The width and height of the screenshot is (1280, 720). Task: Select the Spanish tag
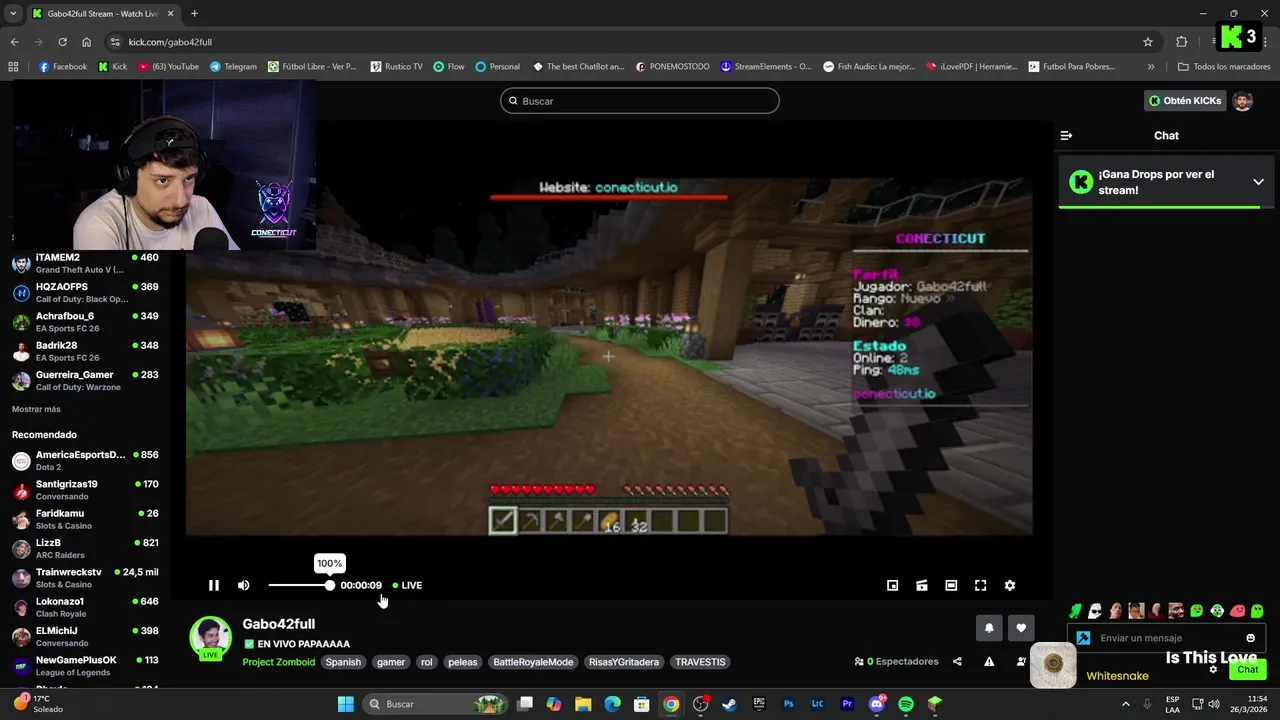[x=343, y=662]
